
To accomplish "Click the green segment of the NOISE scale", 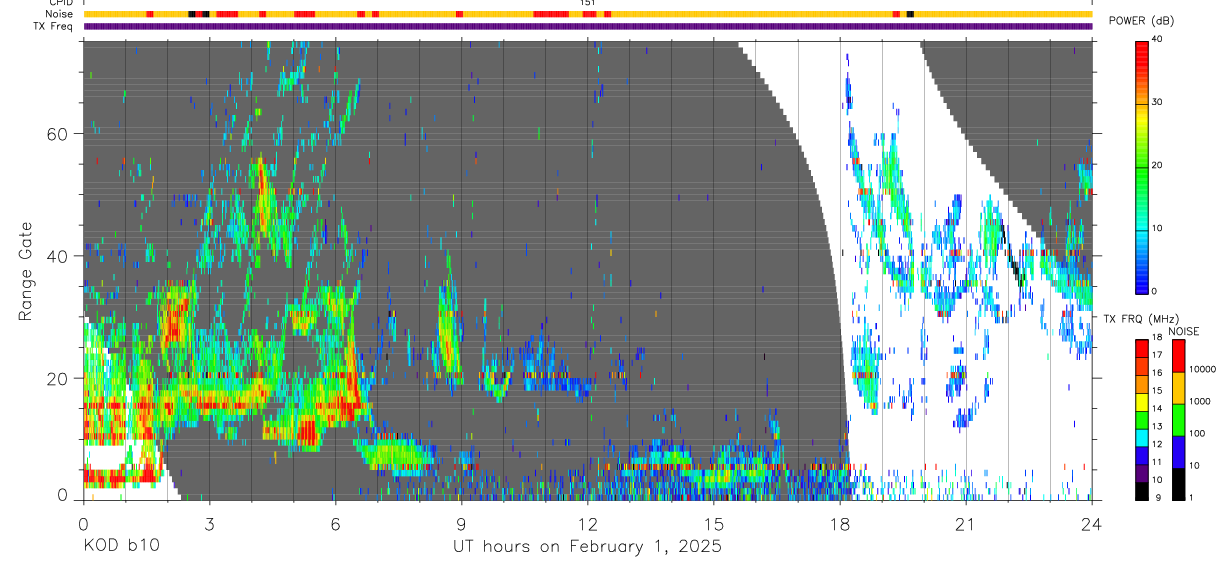I will point(1177,419).
